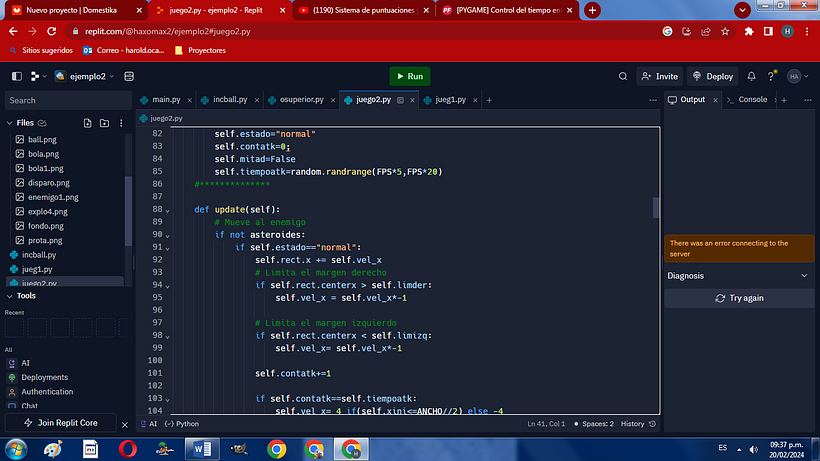Select disparo.png file
The height and width of the screenshot is (461, 820).
(x=48, y=183)
